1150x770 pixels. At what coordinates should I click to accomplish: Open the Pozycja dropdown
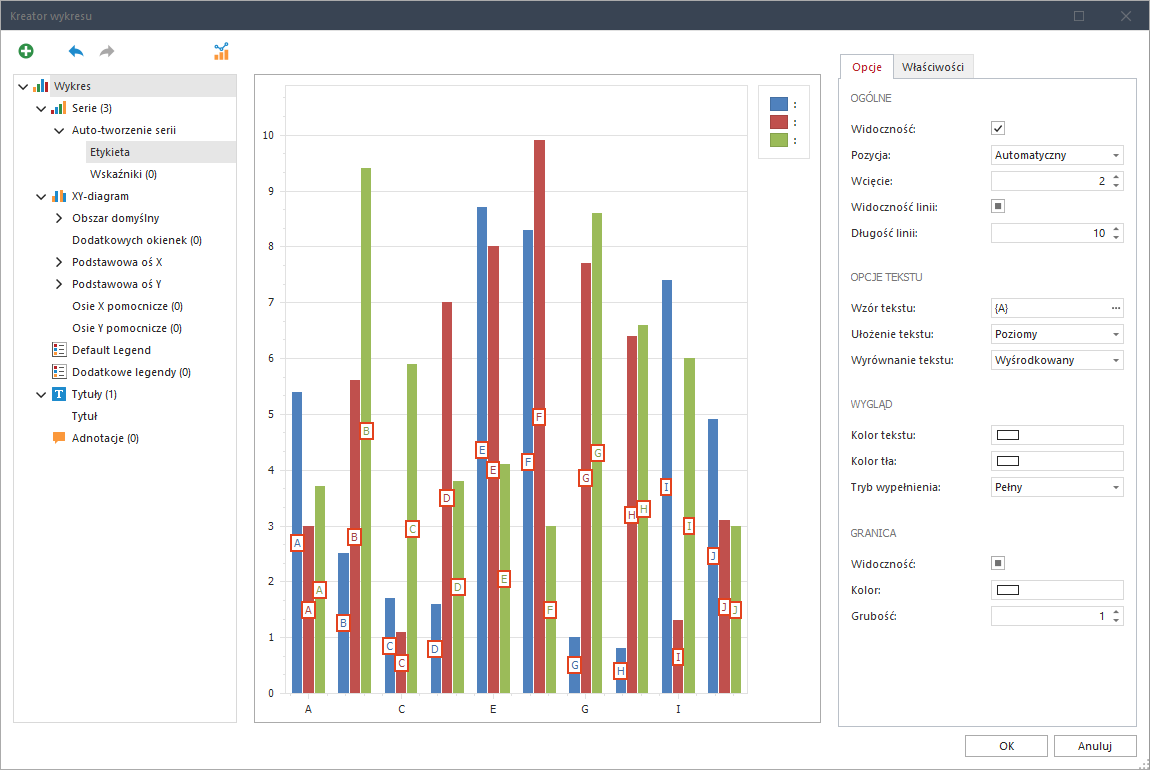pos(1057,155)
